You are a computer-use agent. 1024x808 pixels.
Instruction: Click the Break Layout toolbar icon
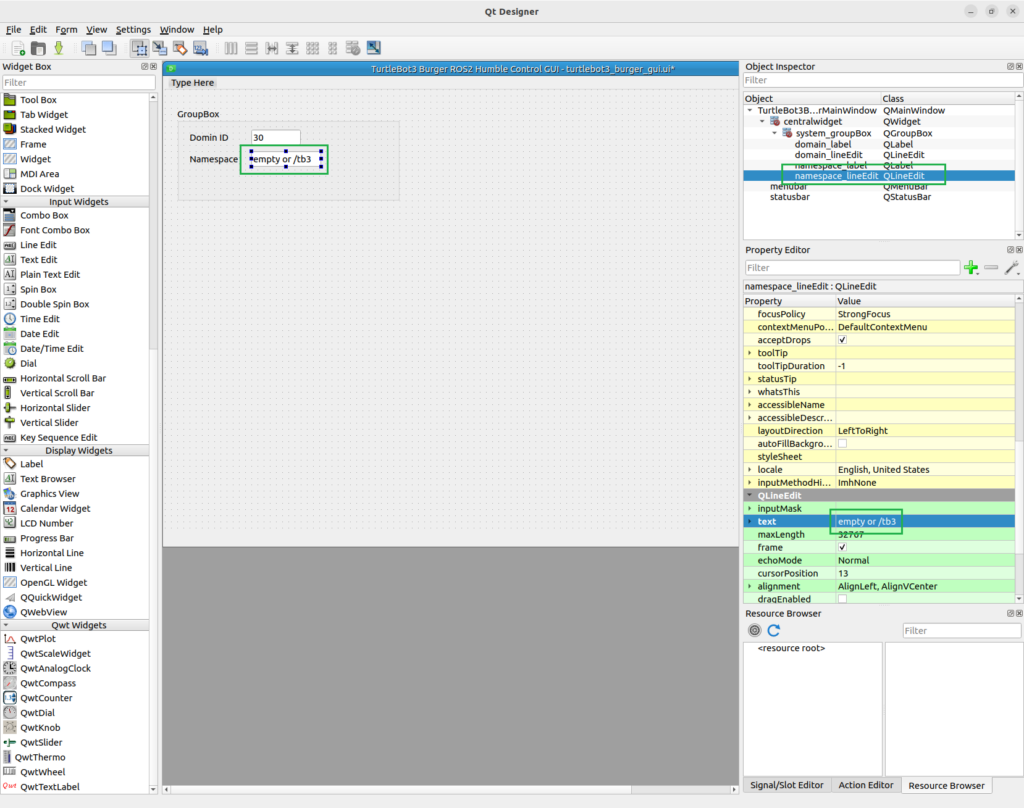point(353,48)
